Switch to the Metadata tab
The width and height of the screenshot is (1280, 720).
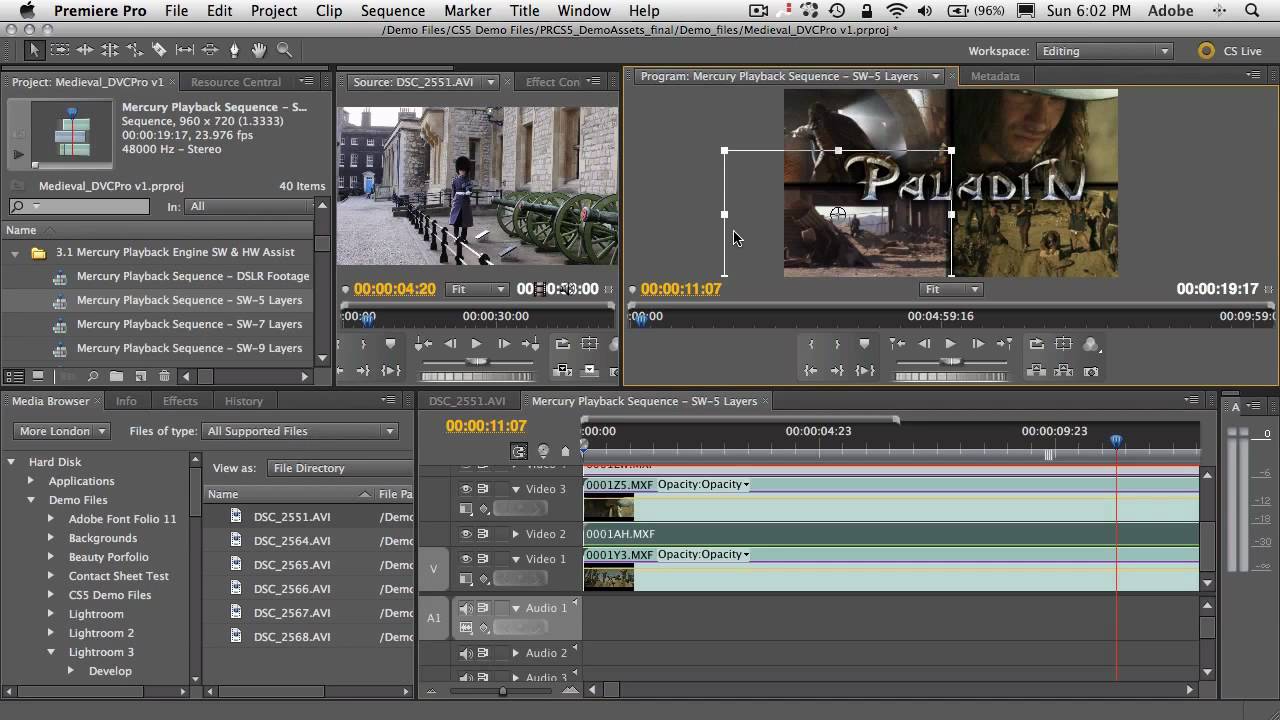click(x=995, y=76)
